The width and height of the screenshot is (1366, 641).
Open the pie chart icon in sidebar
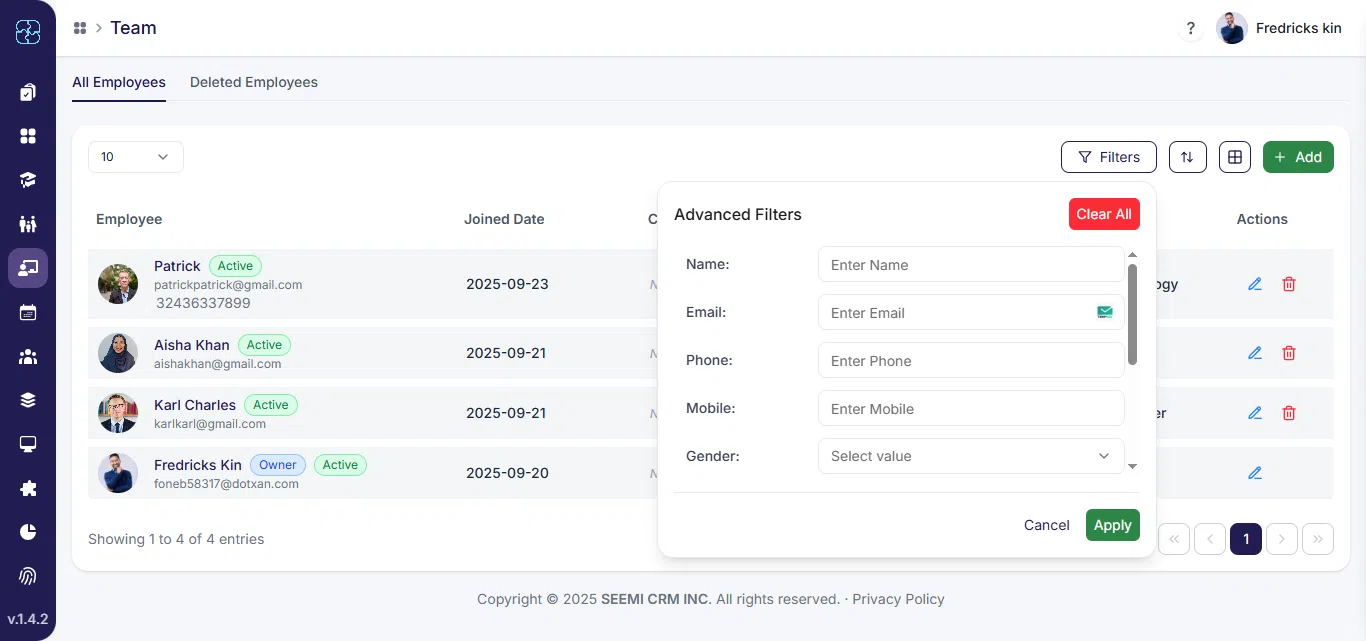28,532
